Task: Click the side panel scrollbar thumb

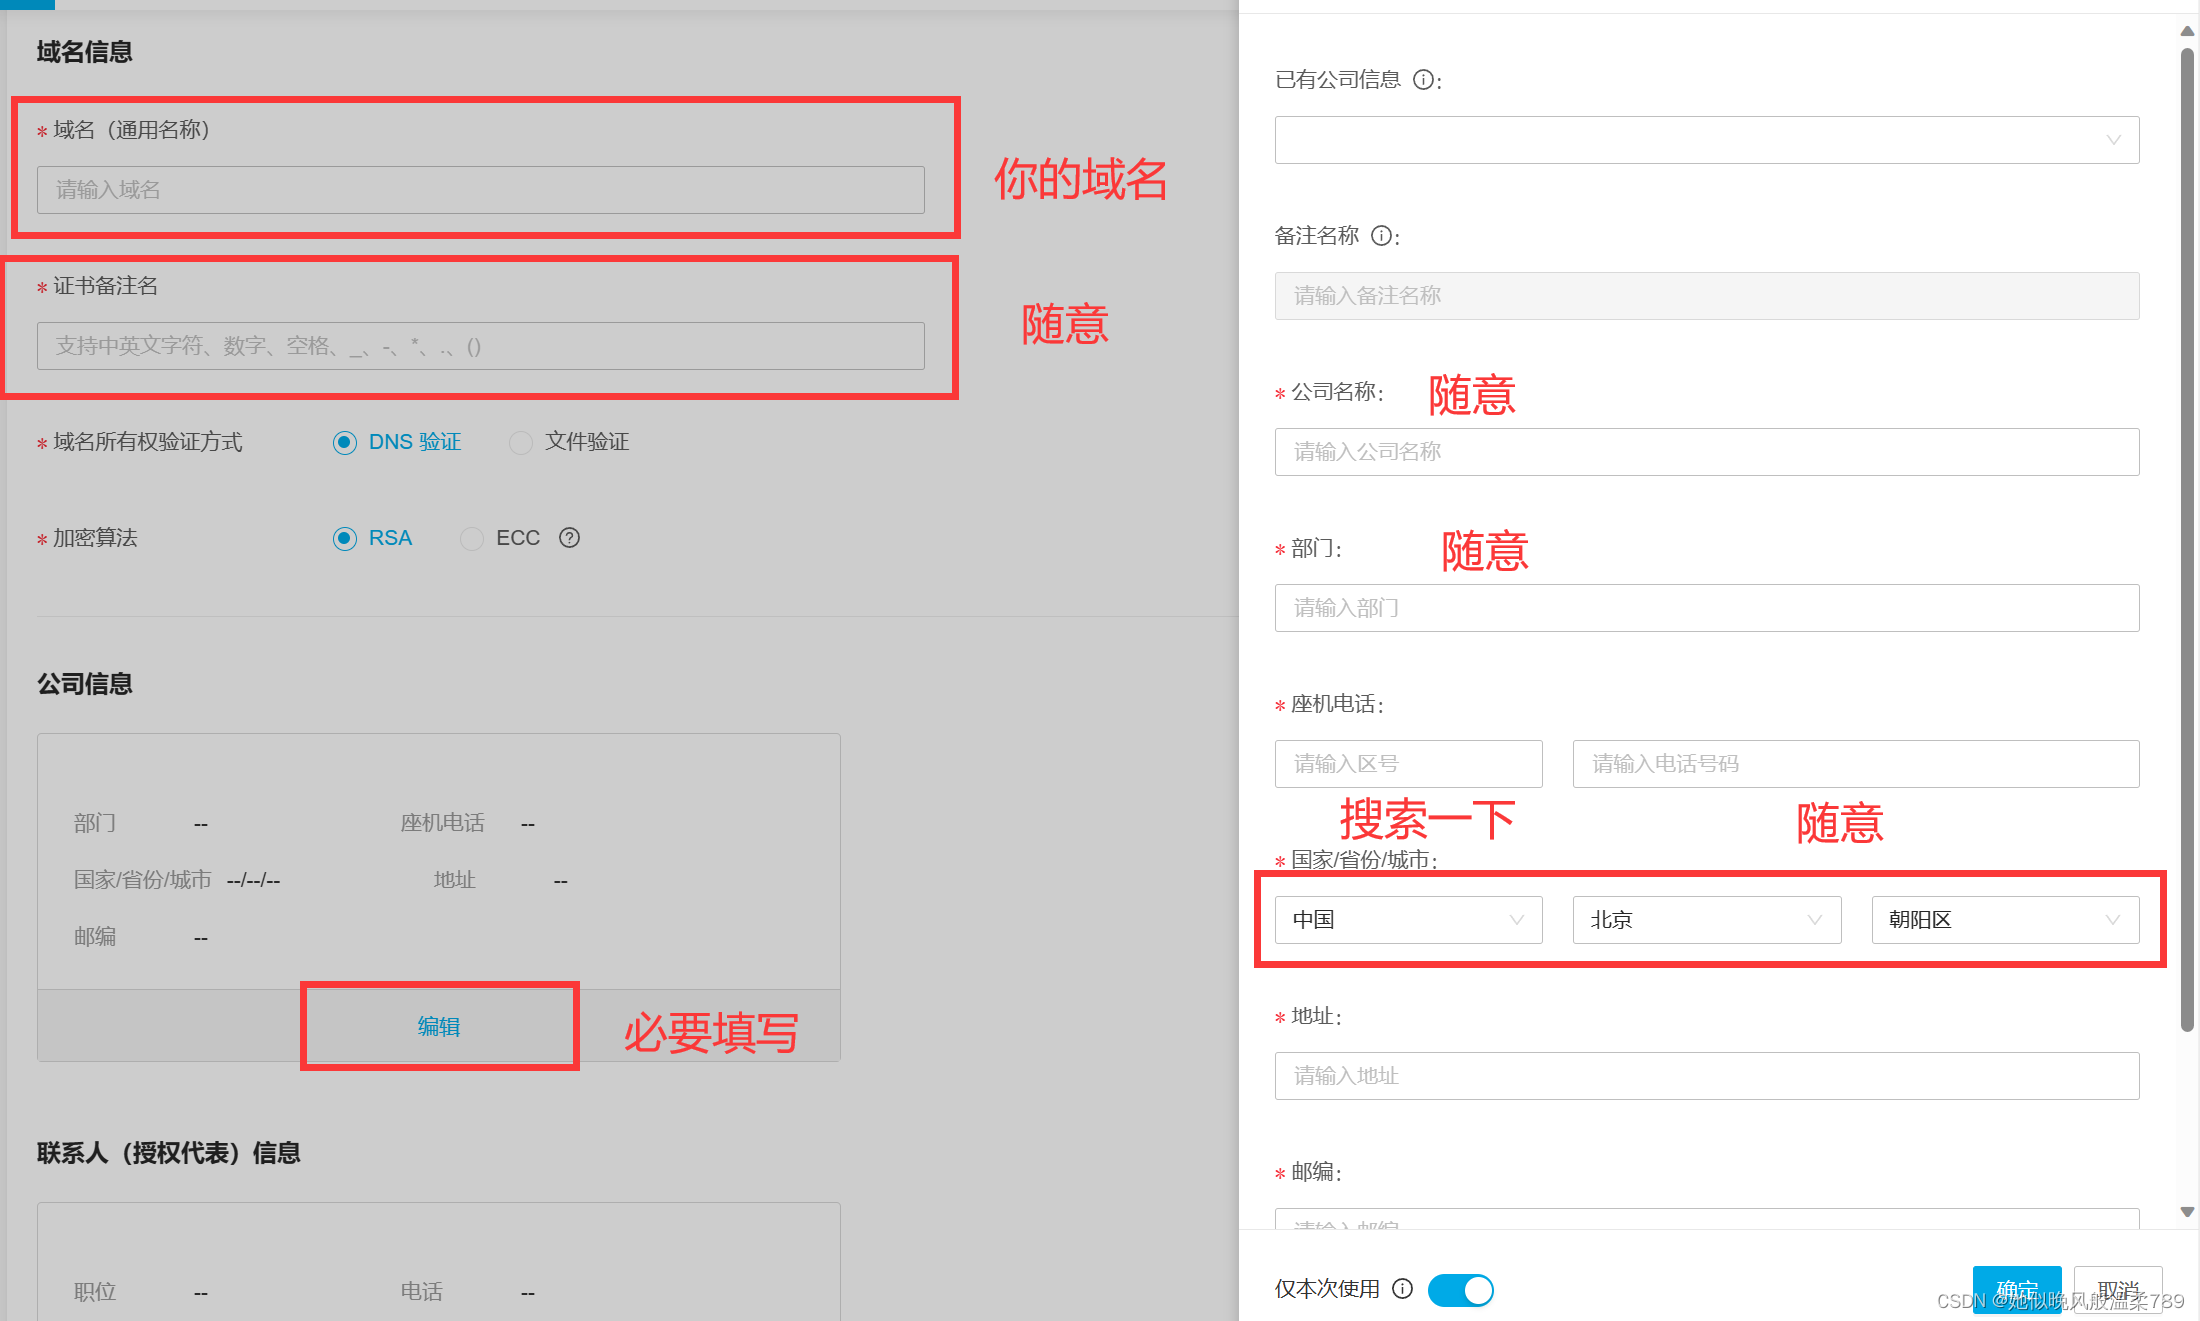Action: coord(2187,540)
